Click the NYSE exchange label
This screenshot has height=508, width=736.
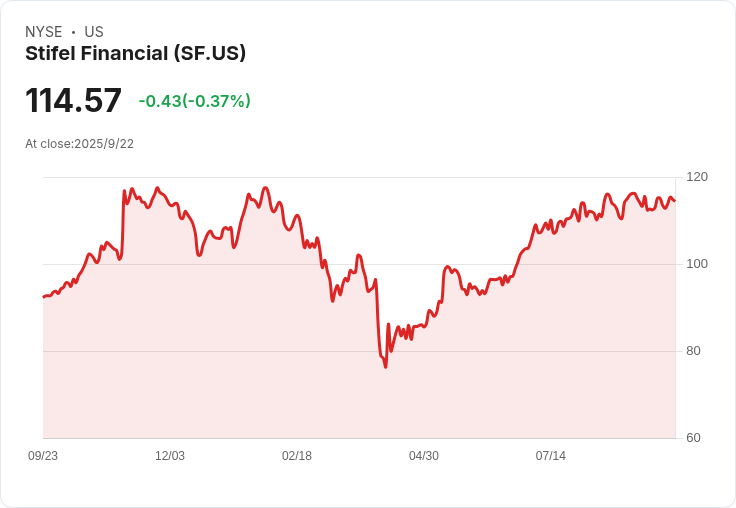click(x=44, y=32)
